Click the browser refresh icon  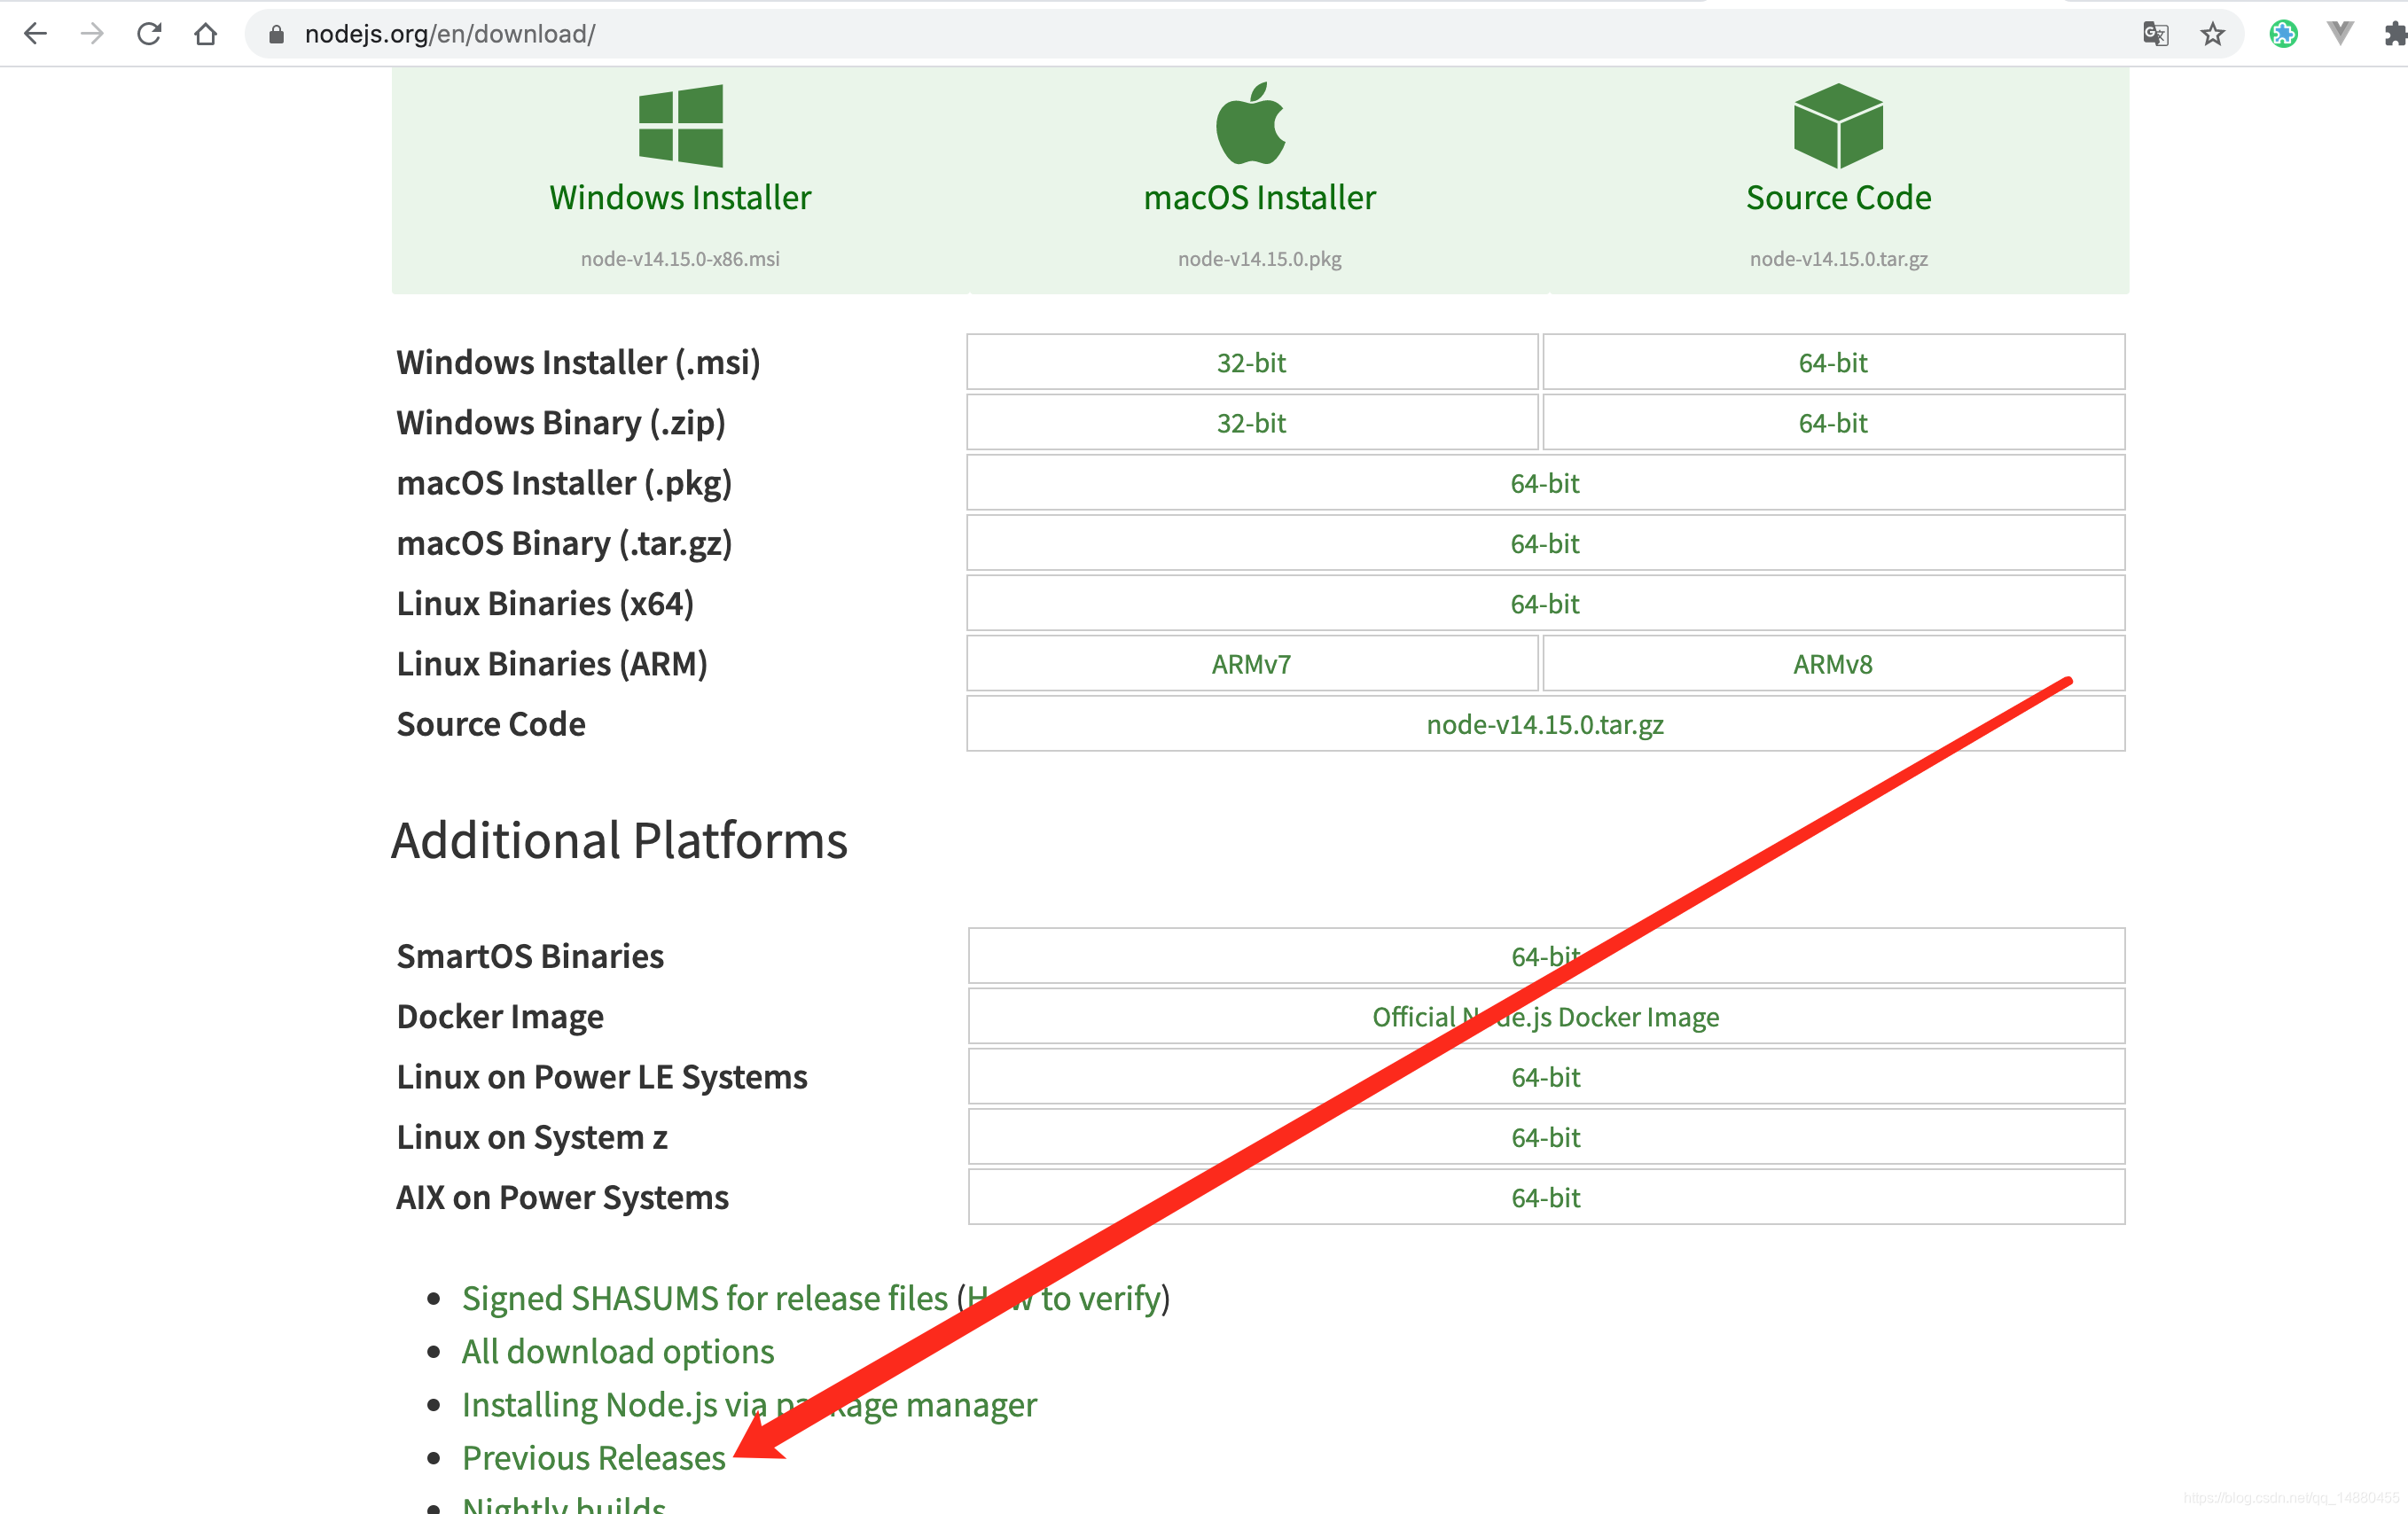coord(148,33)
